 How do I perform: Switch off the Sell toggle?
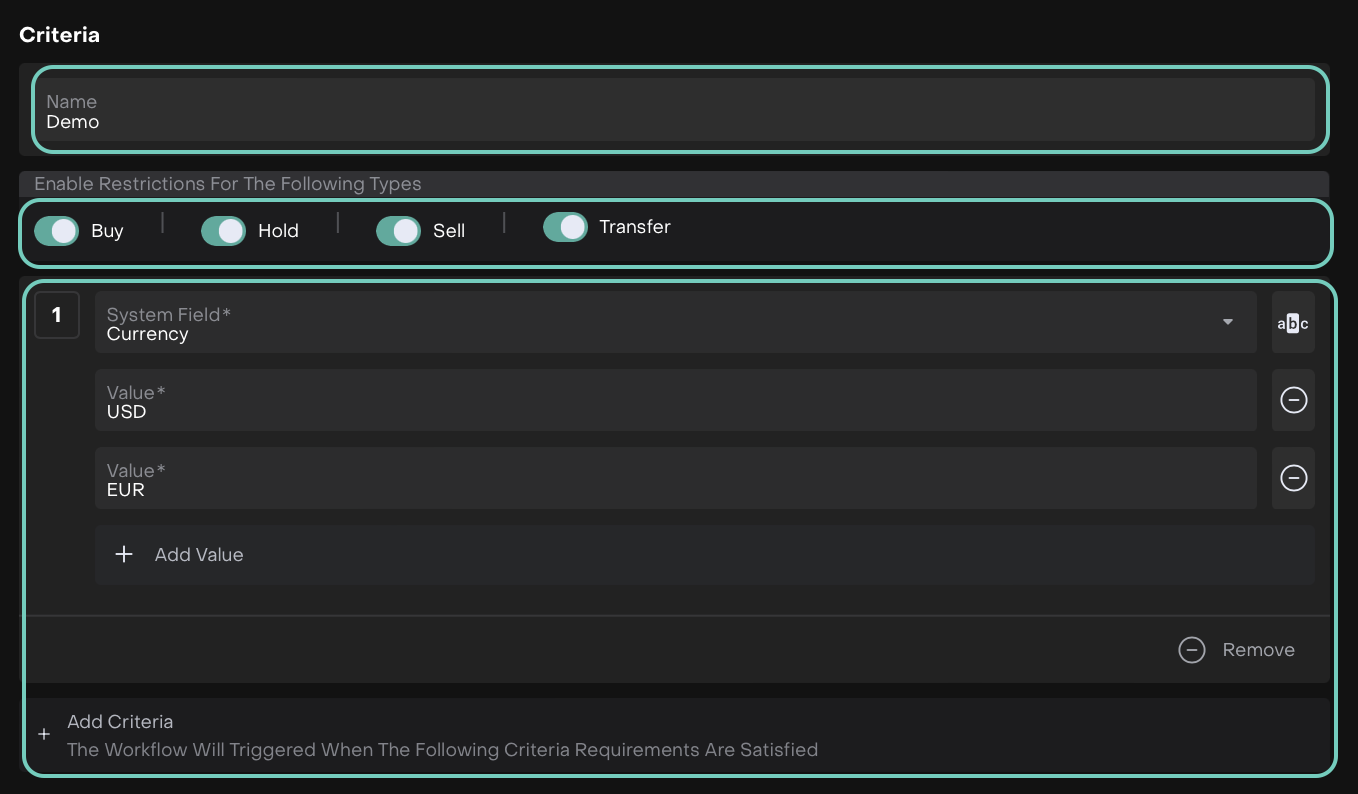point(398,231)
